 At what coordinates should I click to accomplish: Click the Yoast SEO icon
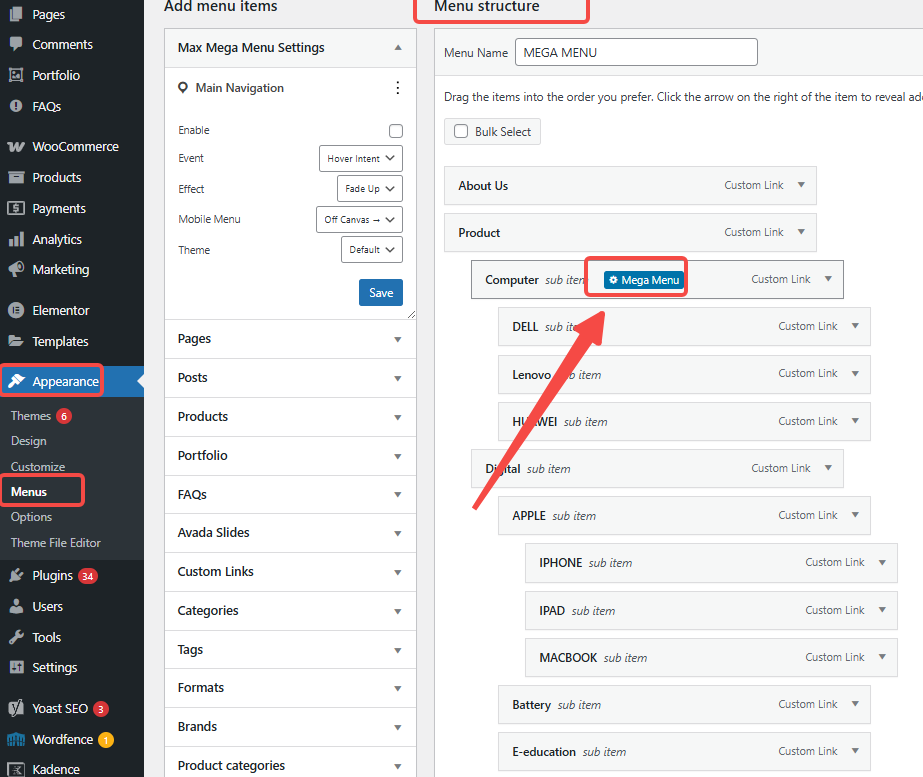pos(16,708)
